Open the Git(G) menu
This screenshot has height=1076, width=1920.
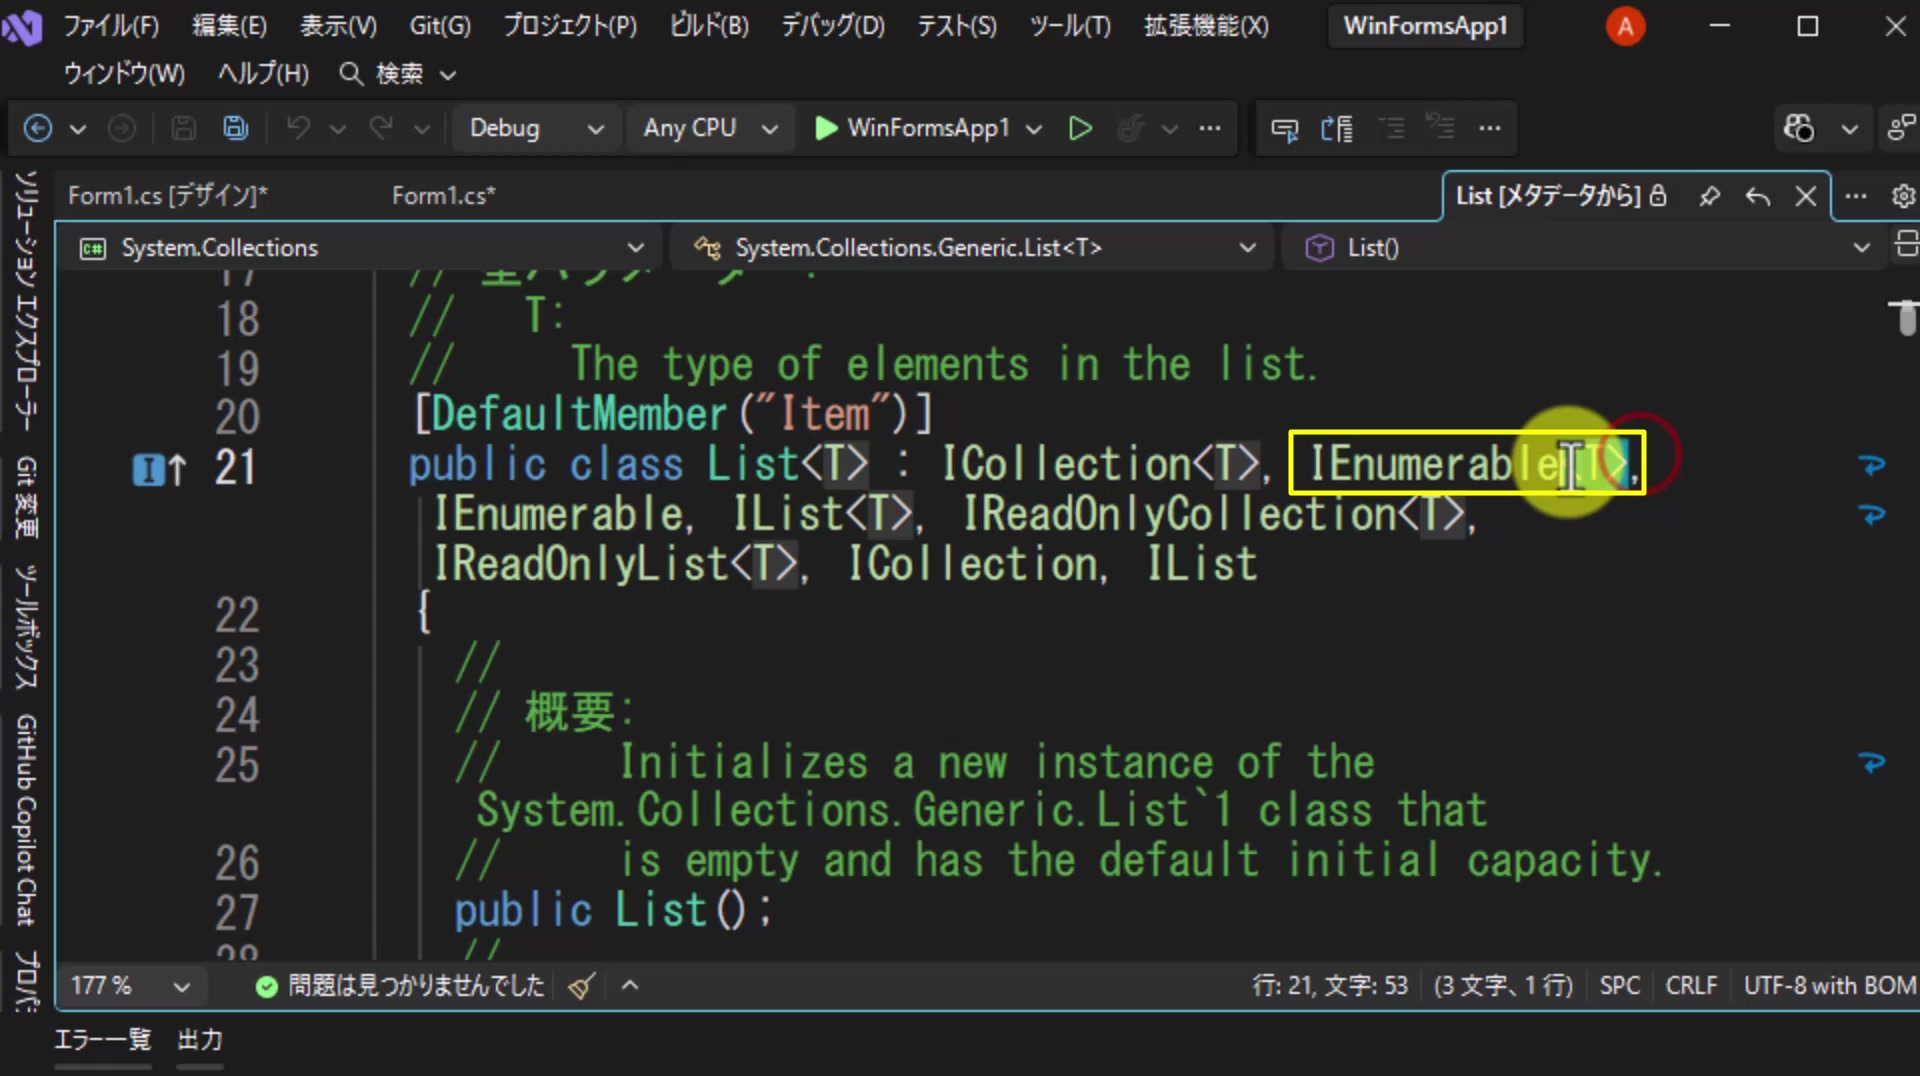(440, 26)
